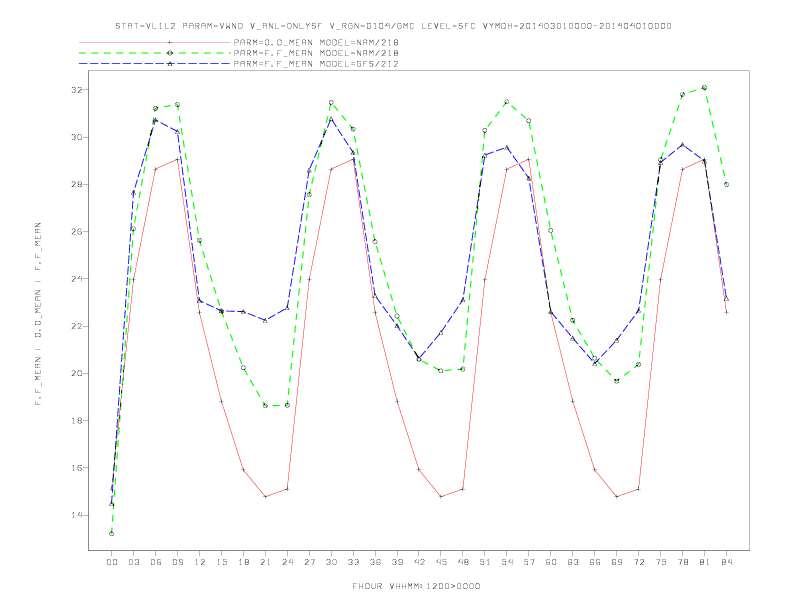Click y-axis tick value 20
The height and width of the screenshot is (612, 792).
pos(76,373)
